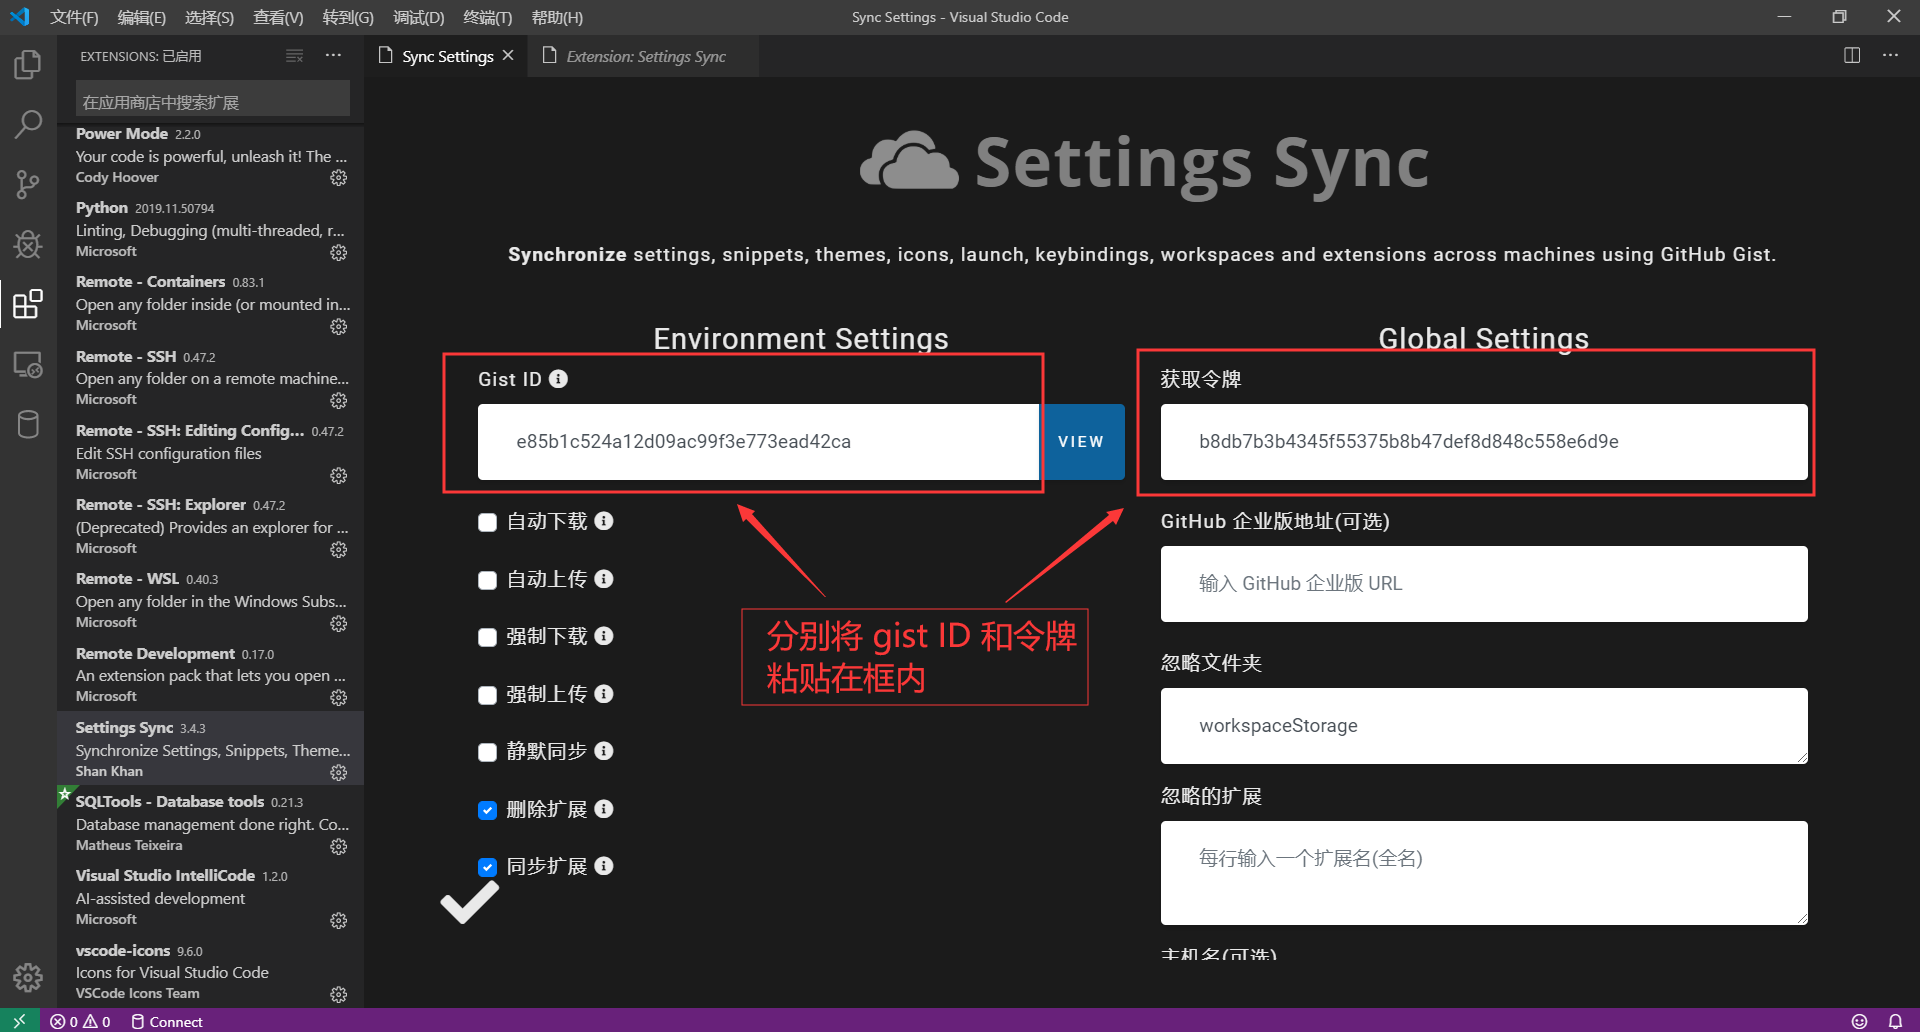Click the Gist ID info icon

559,379
